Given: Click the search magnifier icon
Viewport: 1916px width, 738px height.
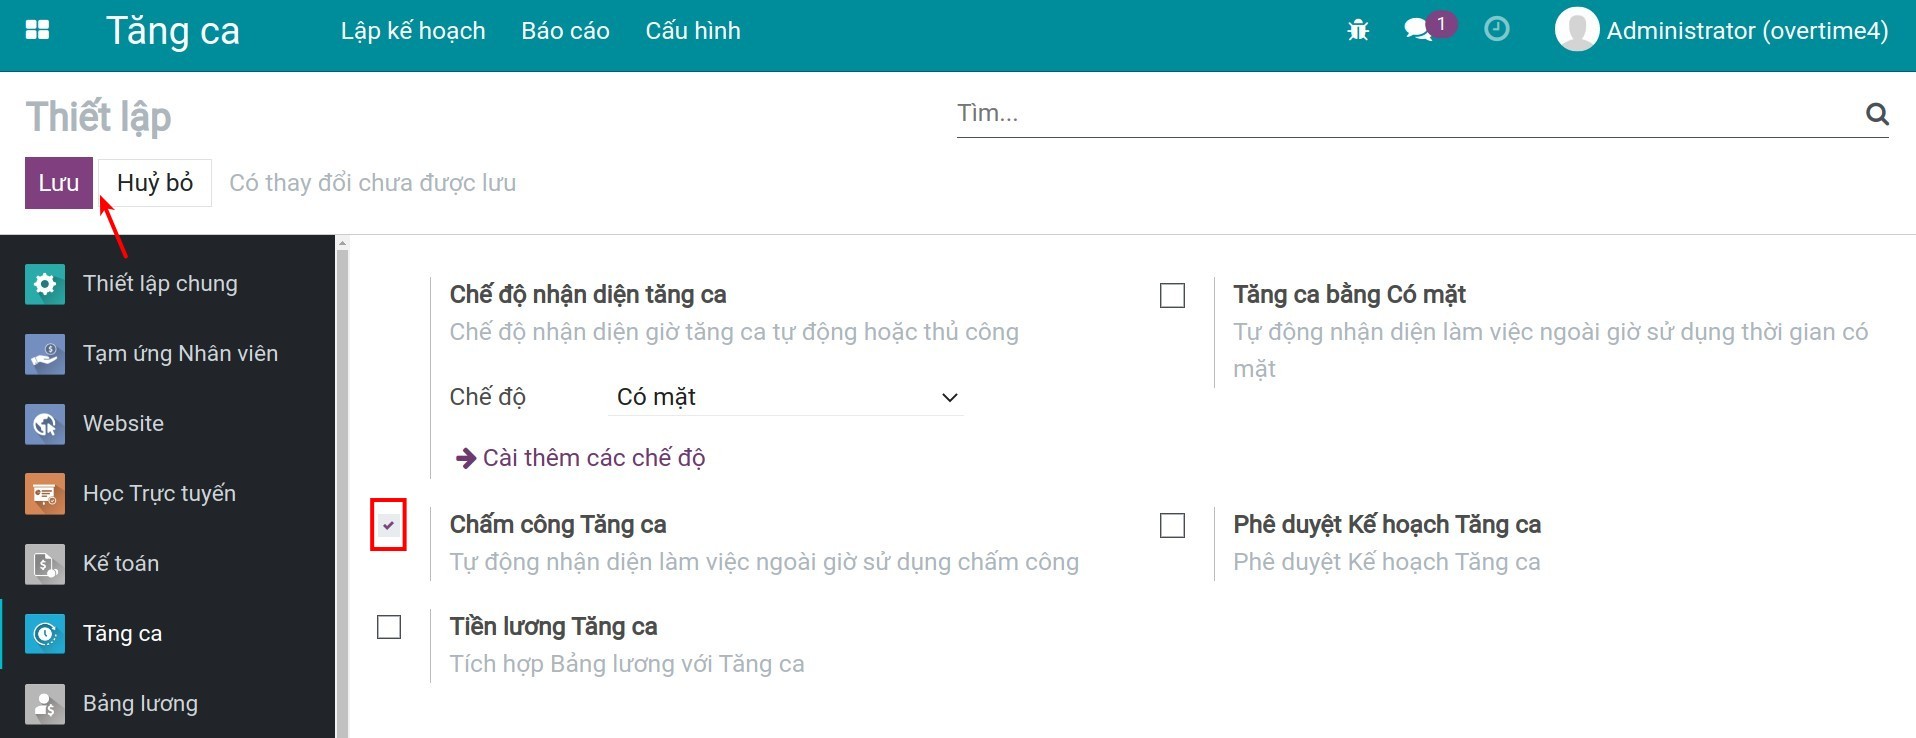Looking at the screenshot, I should pos(1877,113).
